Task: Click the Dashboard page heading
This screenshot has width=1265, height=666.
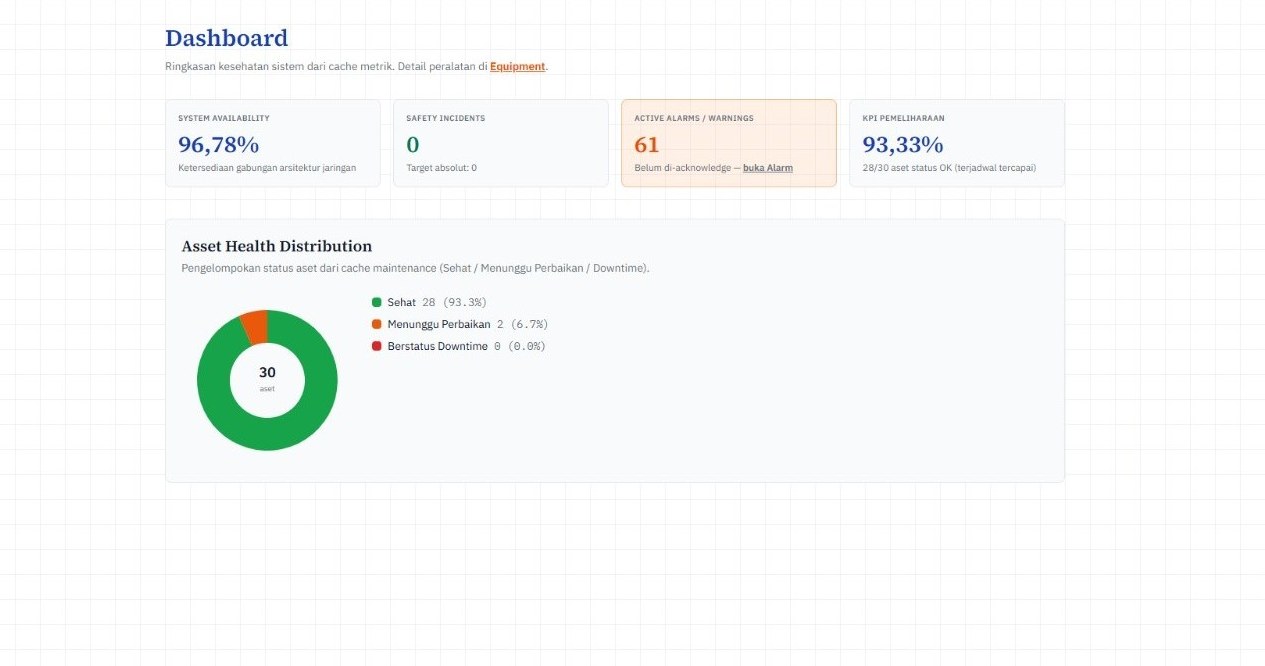Action: (x=226, y=38)
